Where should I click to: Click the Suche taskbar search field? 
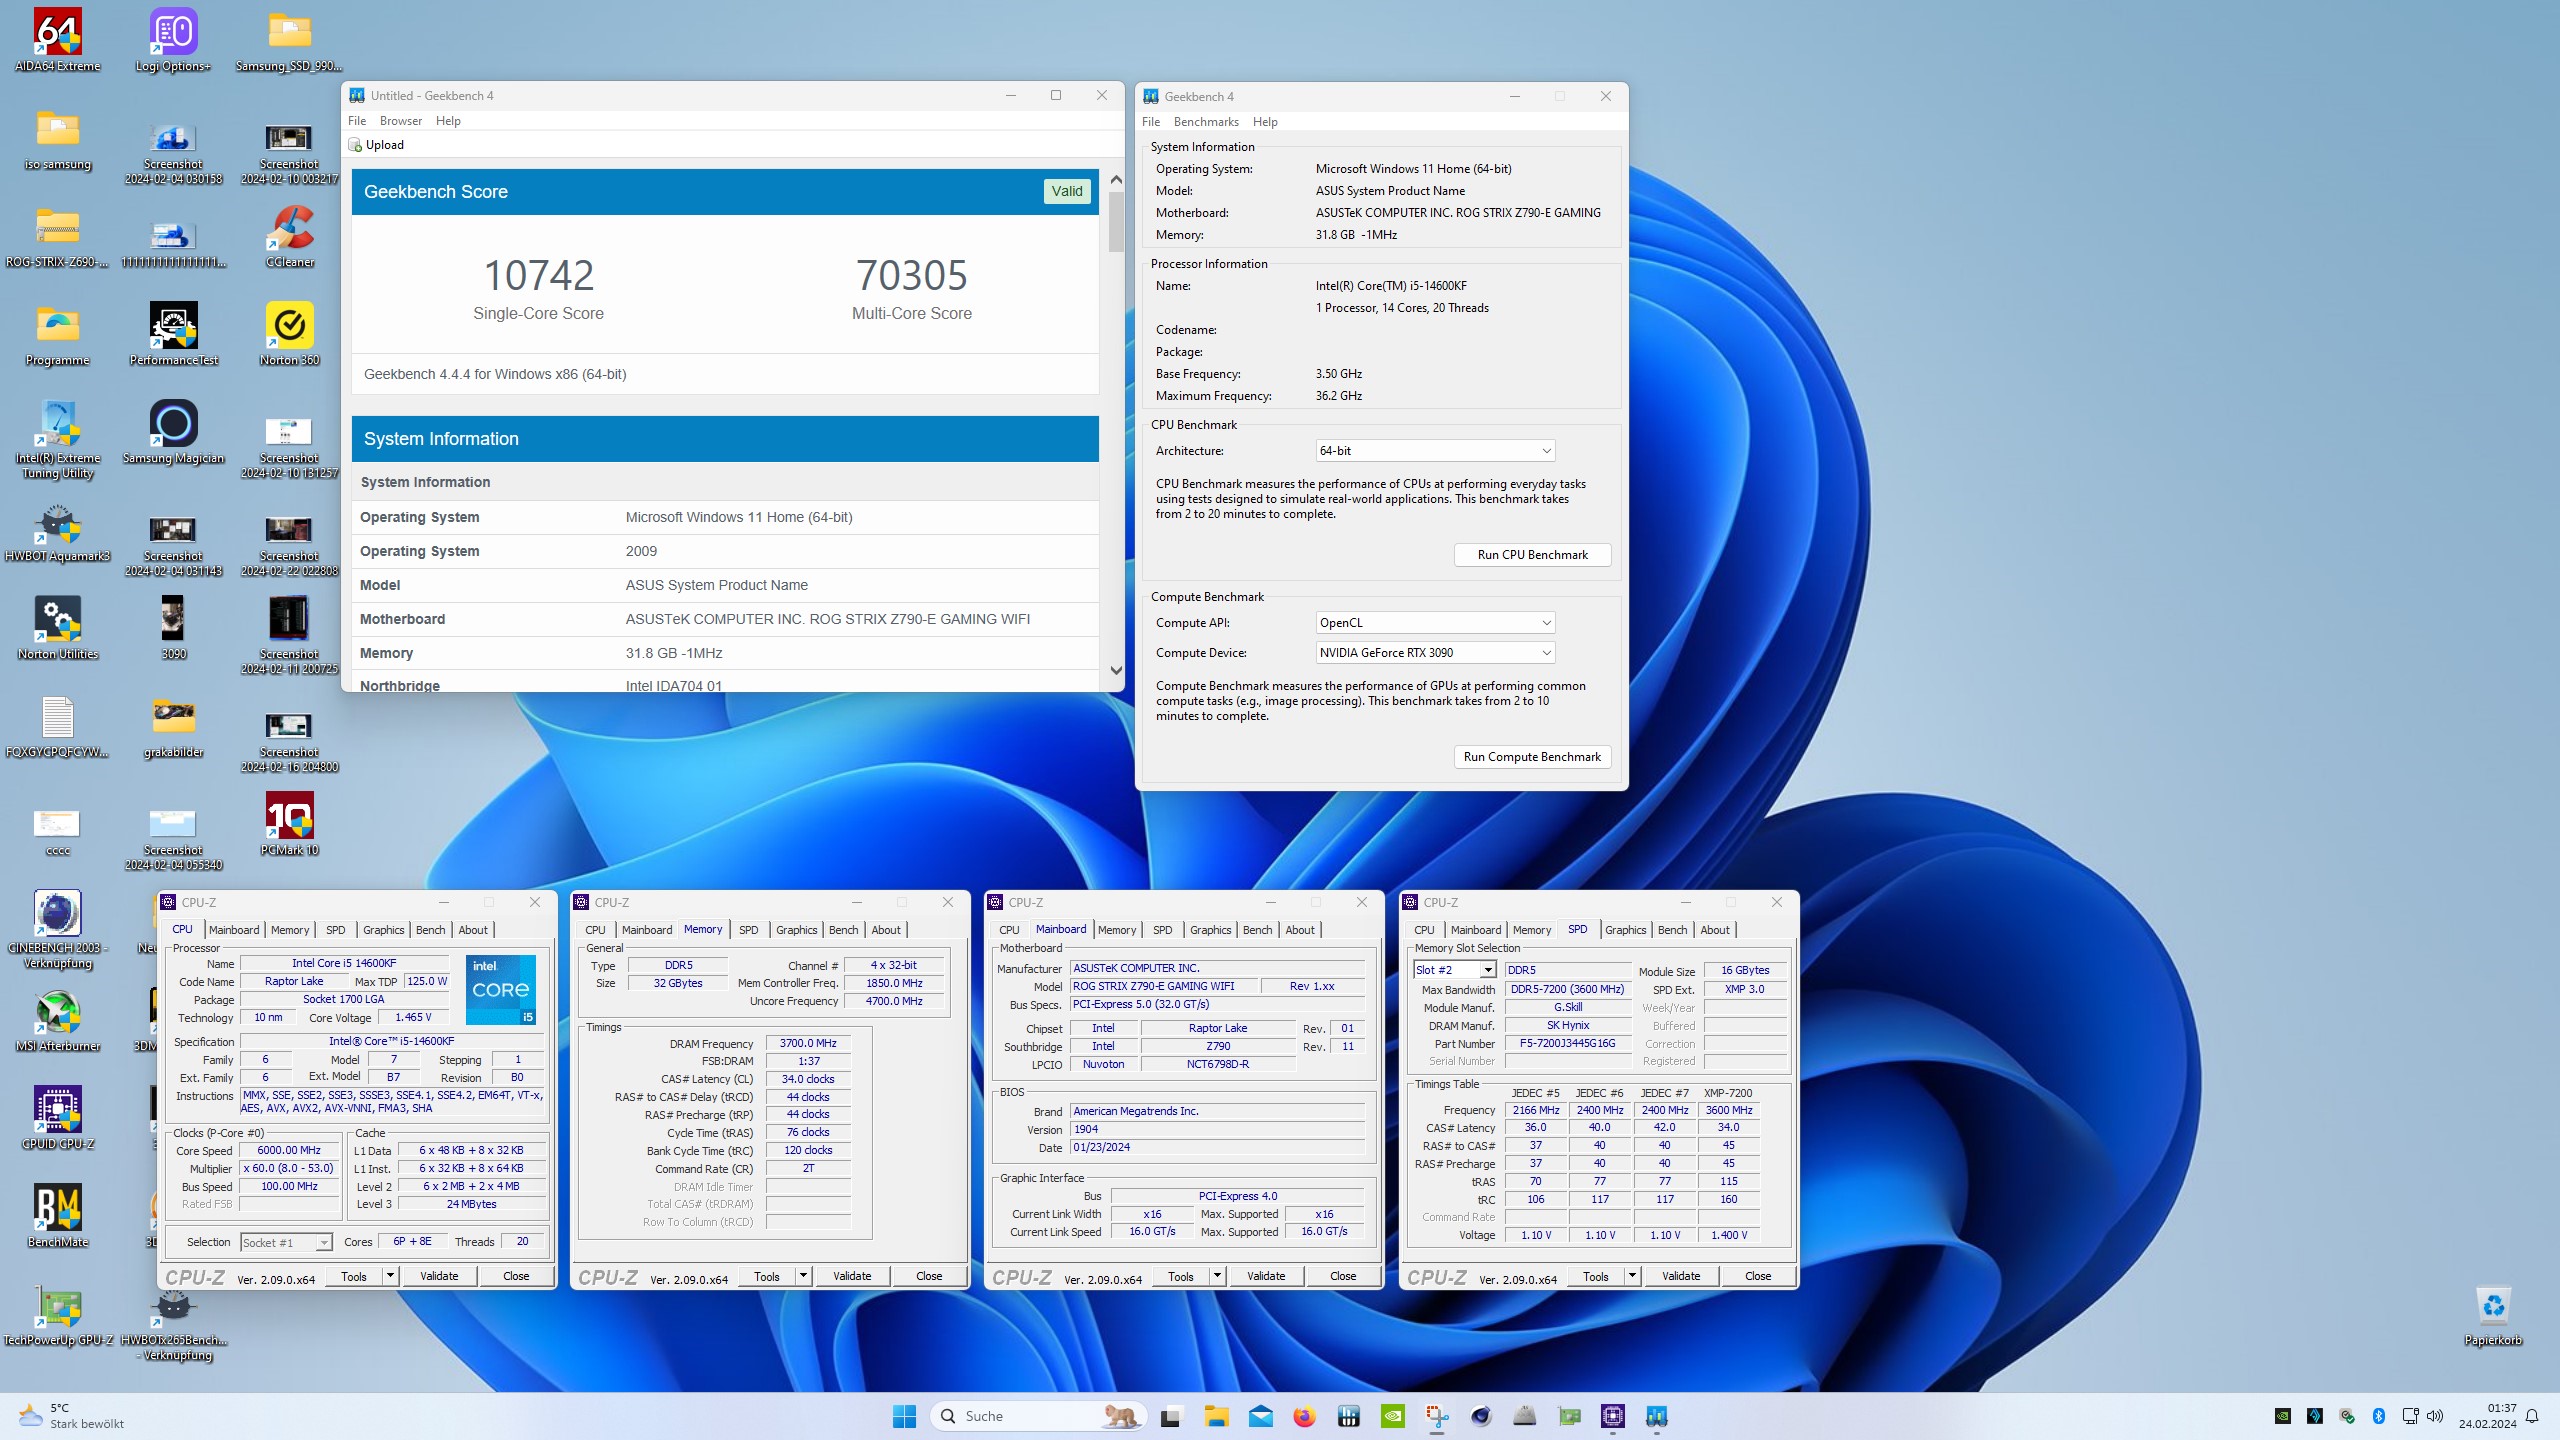click(x=1036, y=1416)
